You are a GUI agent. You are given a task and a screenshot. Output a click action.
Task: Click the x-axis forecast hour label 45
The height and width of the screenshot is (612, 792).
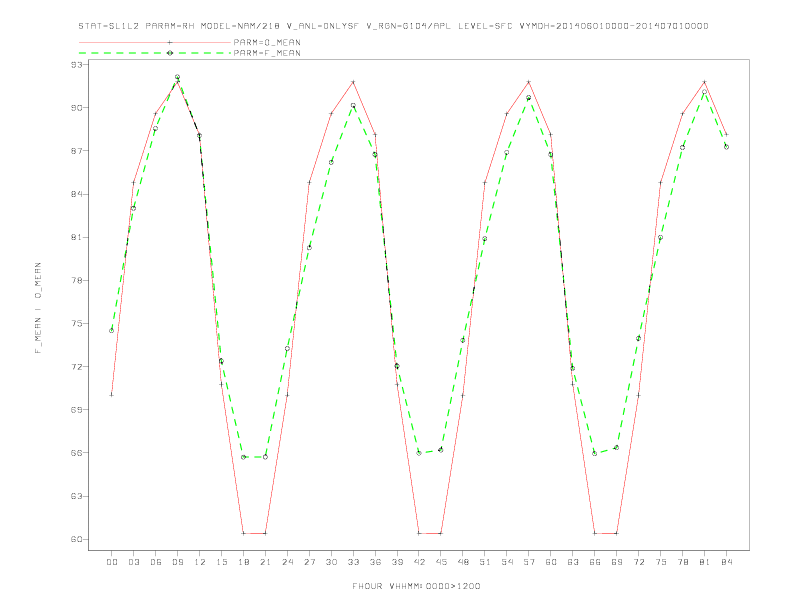(441, 562)
